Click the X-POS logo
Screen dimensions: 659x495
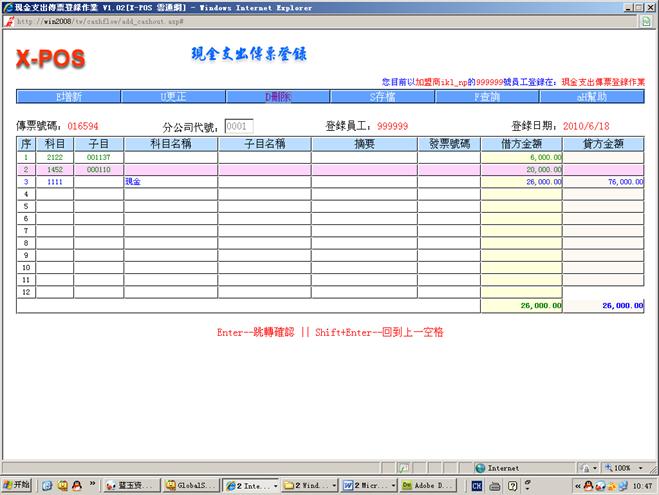click(50, 59)
